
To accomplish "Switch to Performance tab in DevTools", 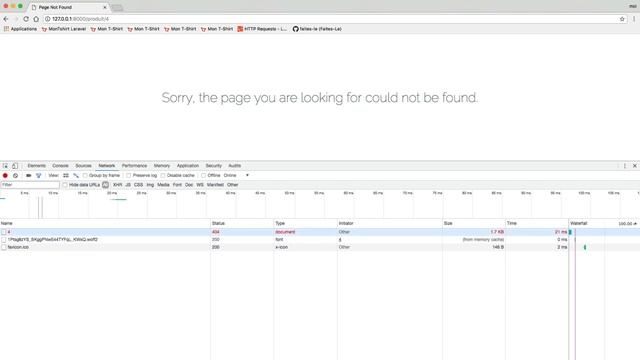I will (x=134, y=166).
